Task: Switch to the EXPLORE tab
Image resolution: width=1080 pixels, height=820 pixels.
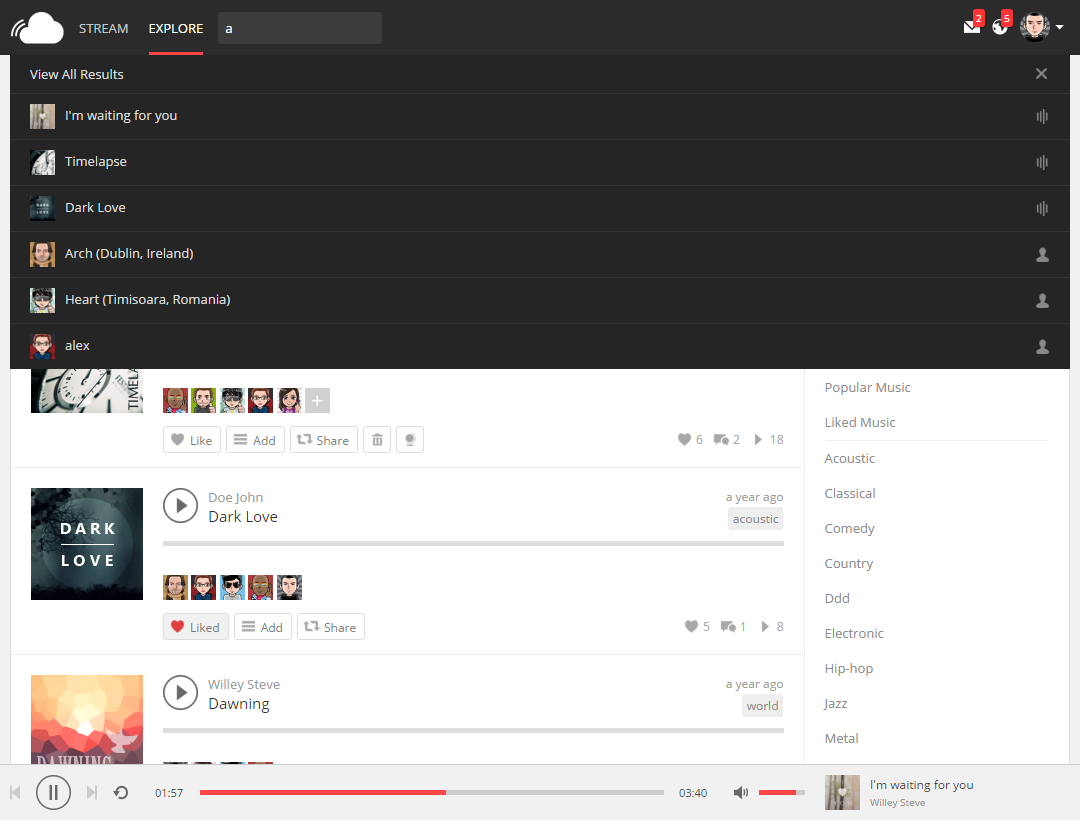Action: (176, 28)
